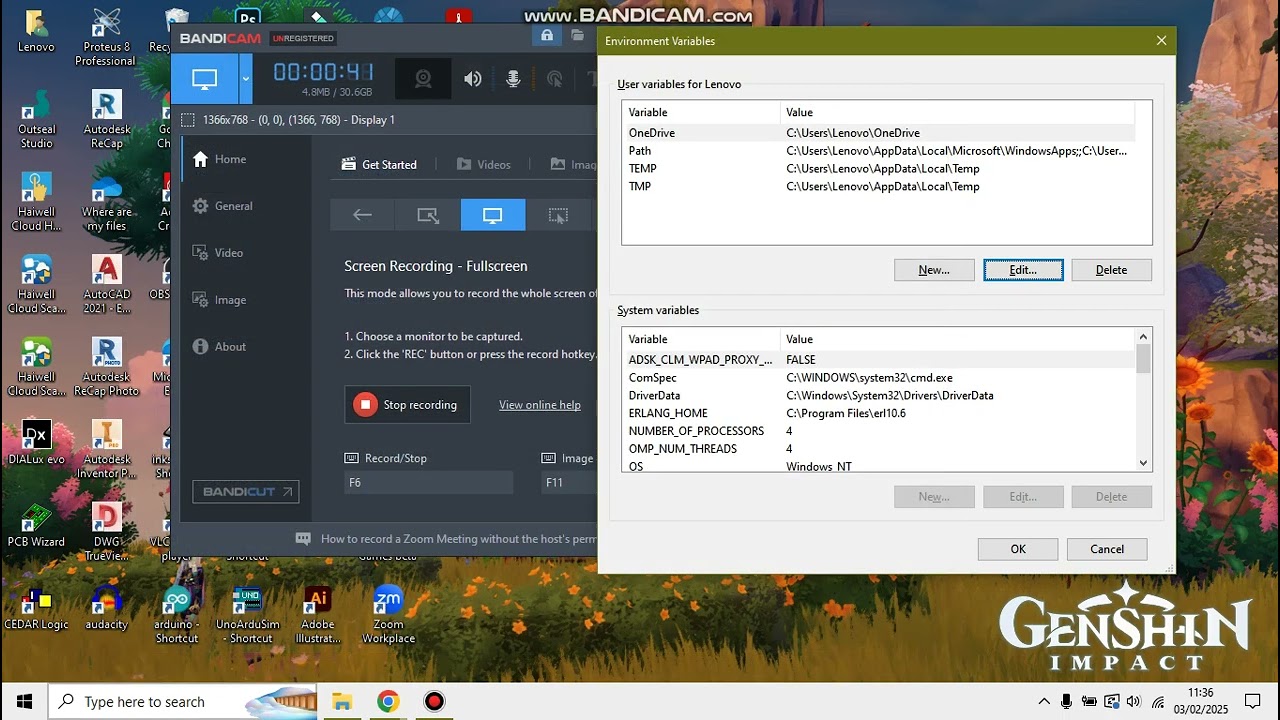
Task: Click the PCB Wizard desktop icon
Action: 36,525
